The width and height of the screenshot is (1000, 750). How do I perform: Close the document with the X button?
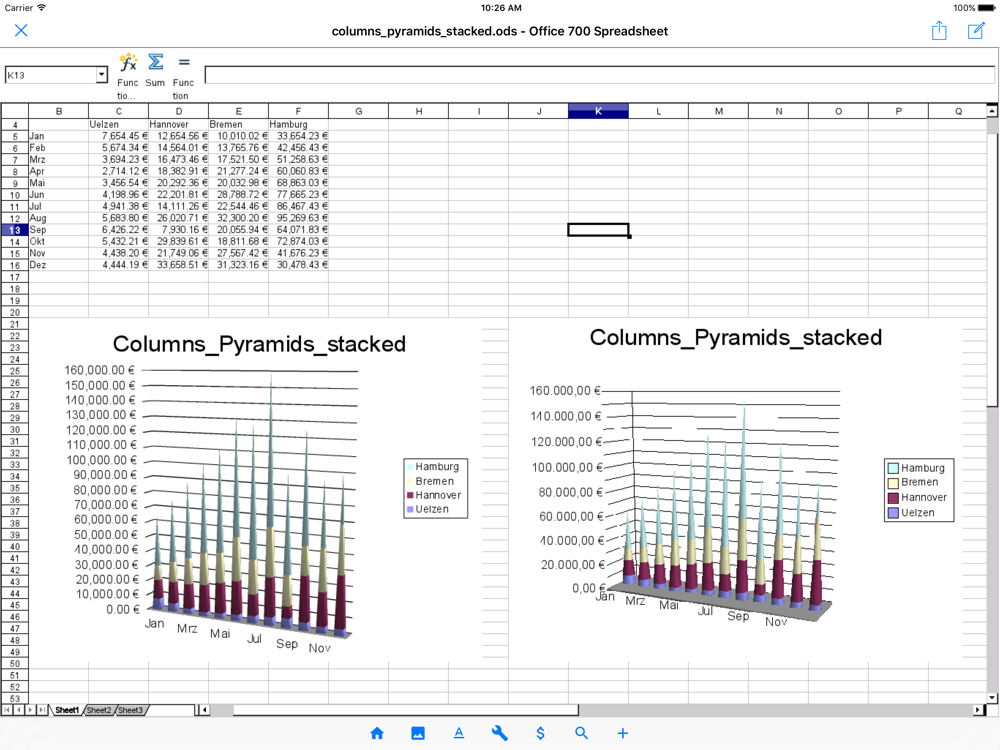pos(21,31)
